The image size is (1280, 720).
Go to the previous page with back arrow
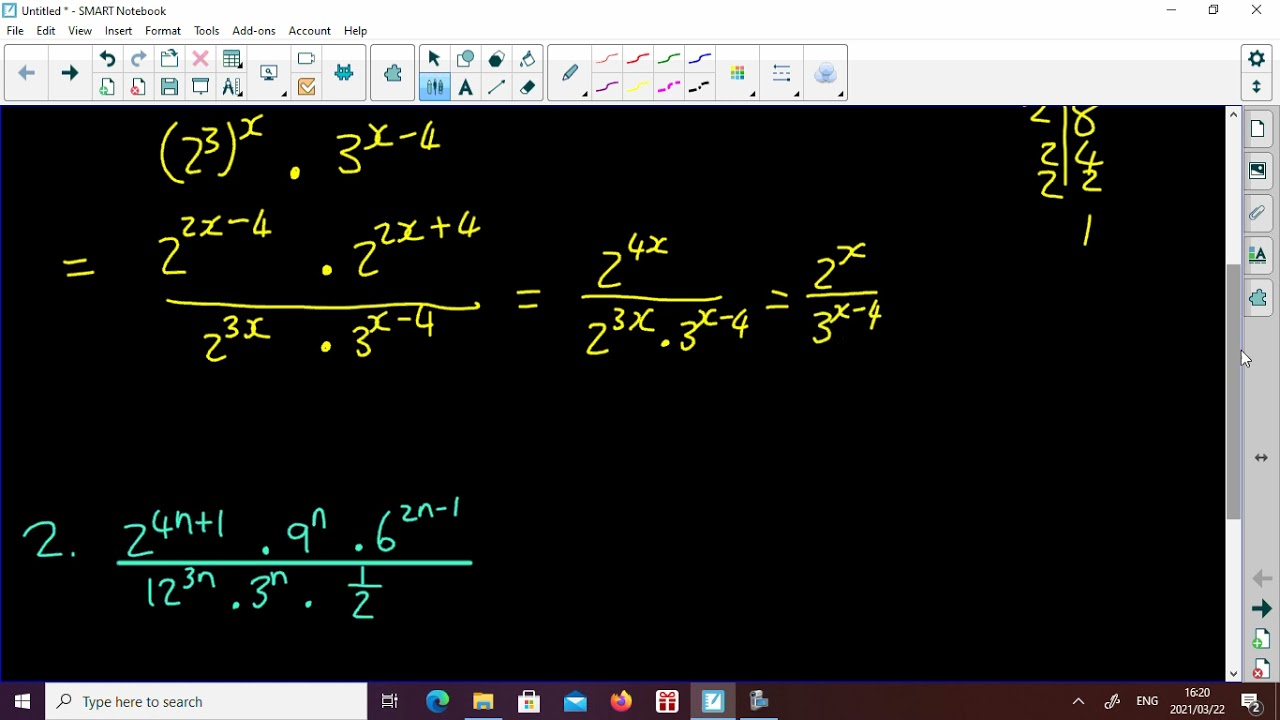[27, 73]
